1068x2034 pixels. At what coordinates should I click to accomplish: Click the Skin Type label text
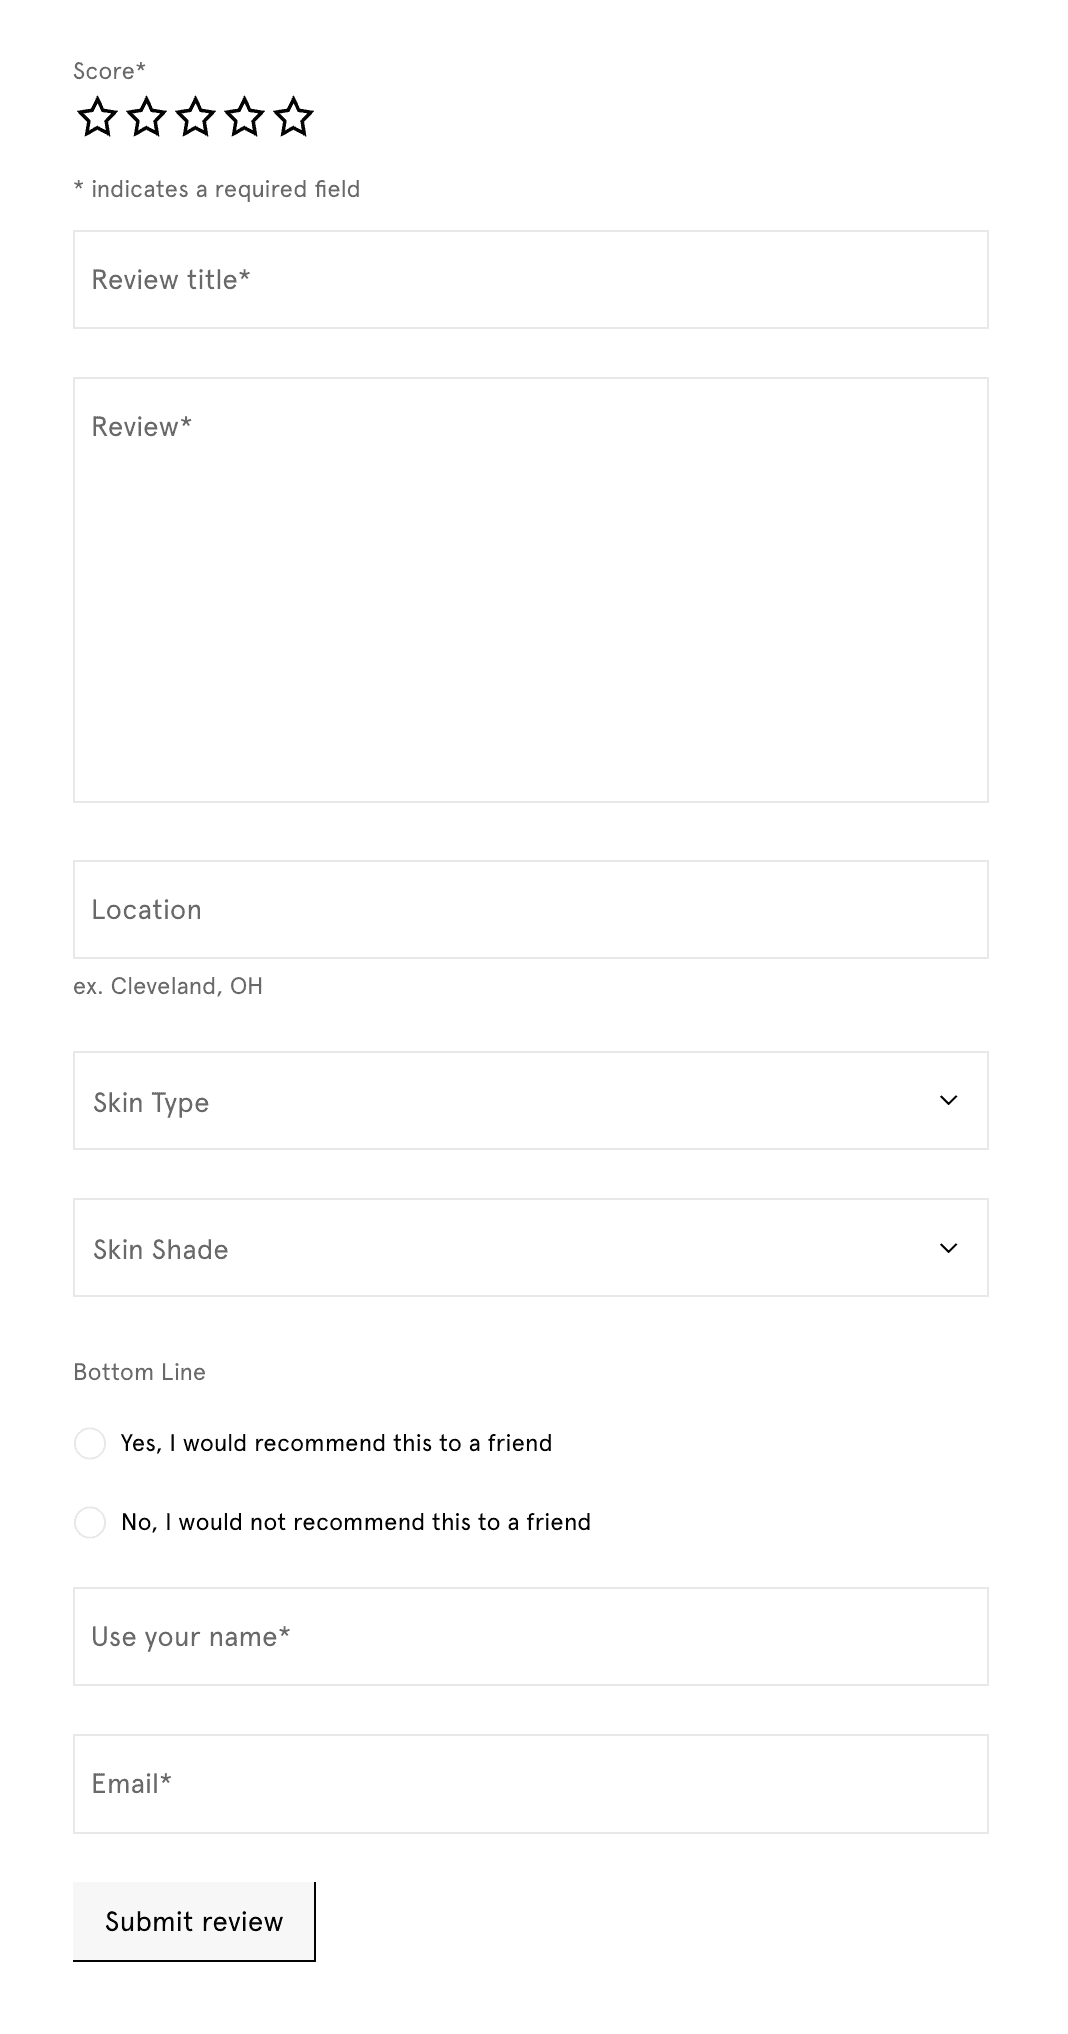[x=151, y=1102]
